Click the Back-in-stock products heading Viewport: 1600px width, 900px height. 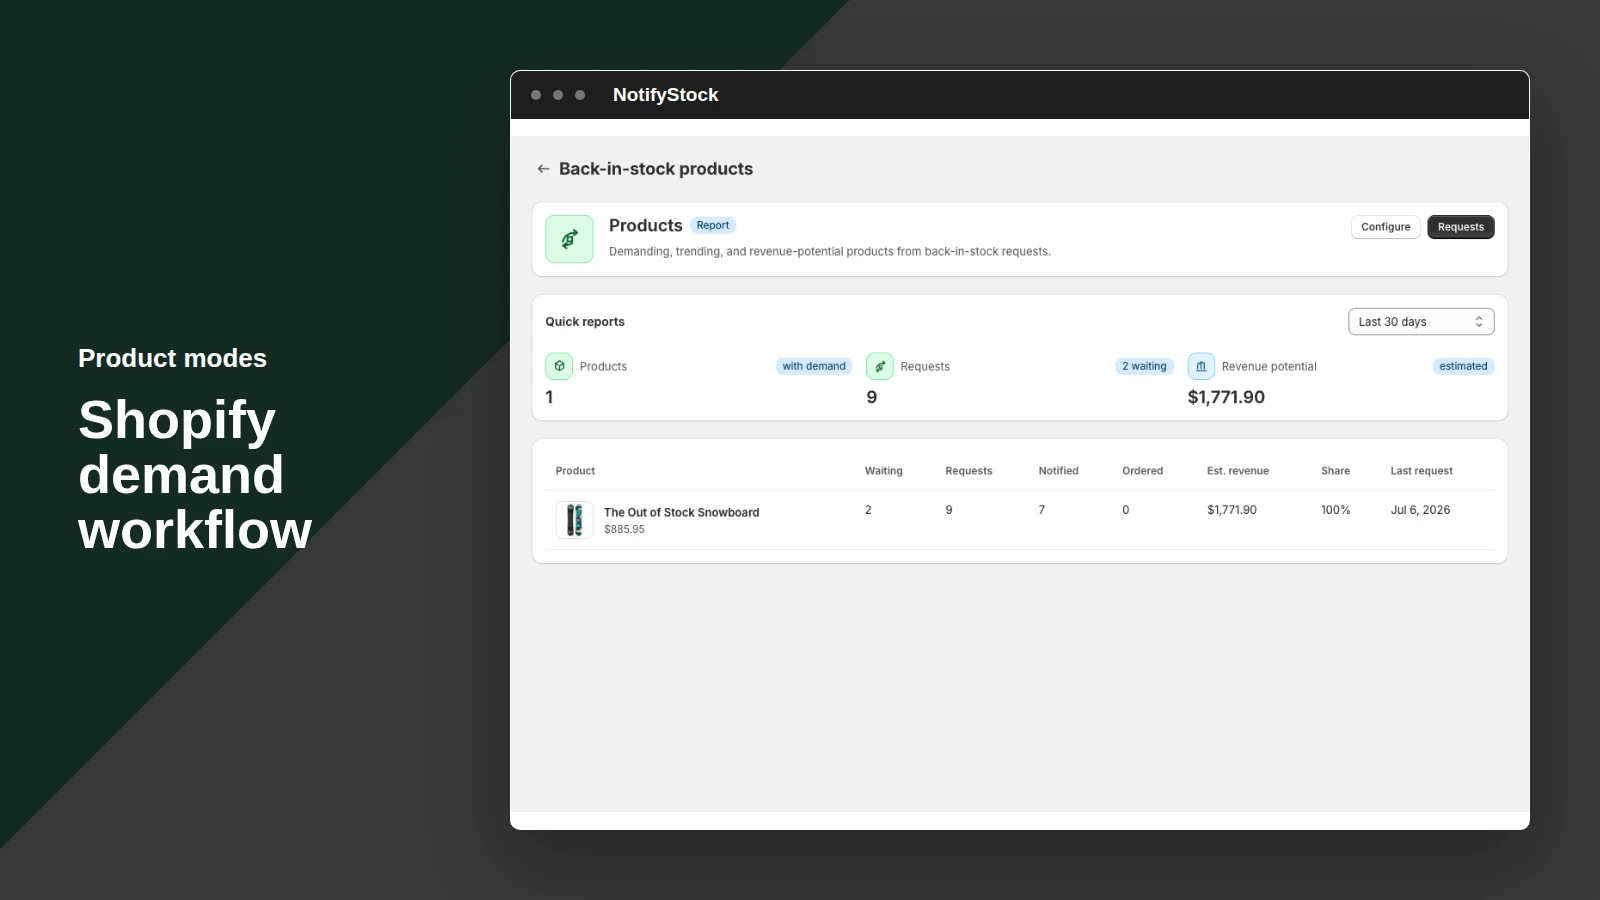click(x=656, y=169)
